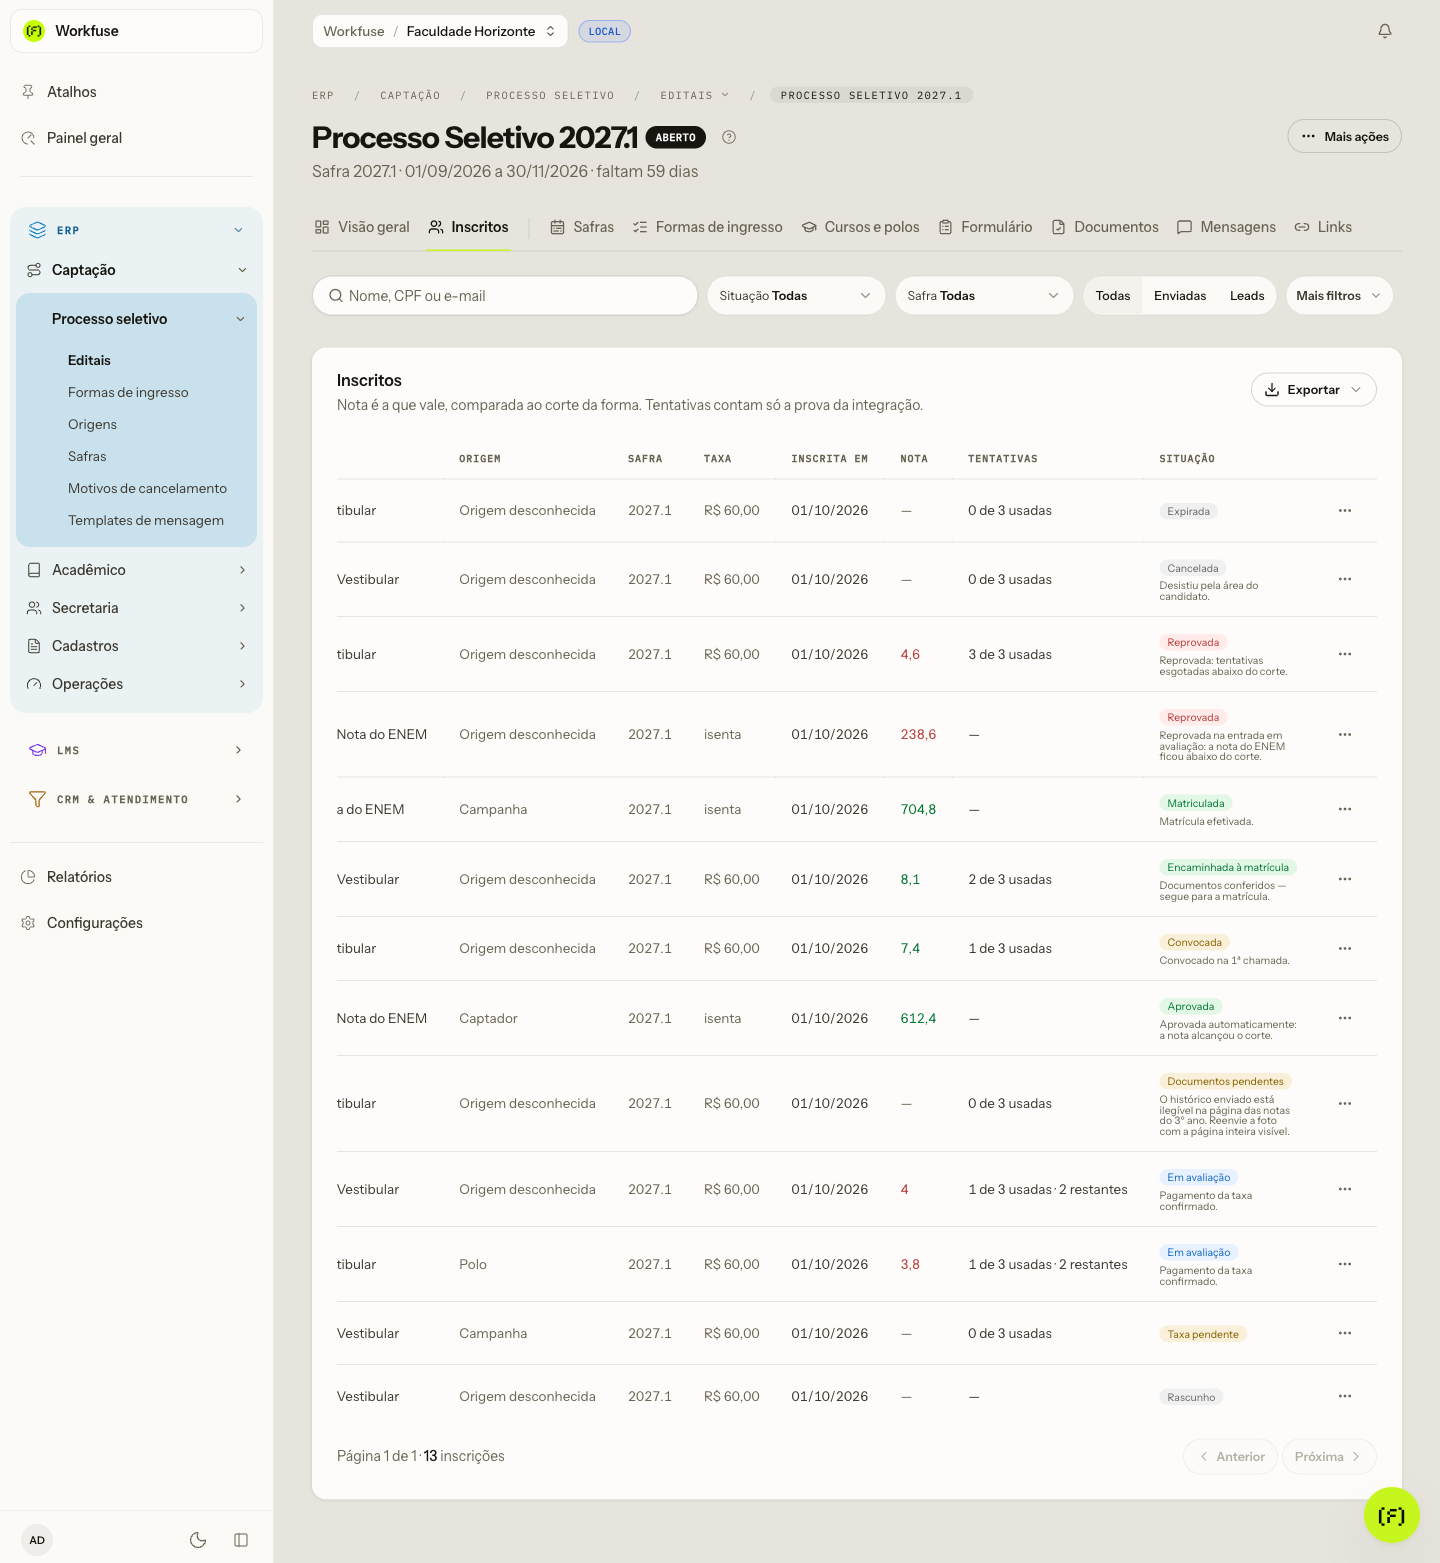This screenshot has width=1440, height=1563.
Task: Select the Leads segment filter
Action: pyautogui.click(x=1247, y=296)
